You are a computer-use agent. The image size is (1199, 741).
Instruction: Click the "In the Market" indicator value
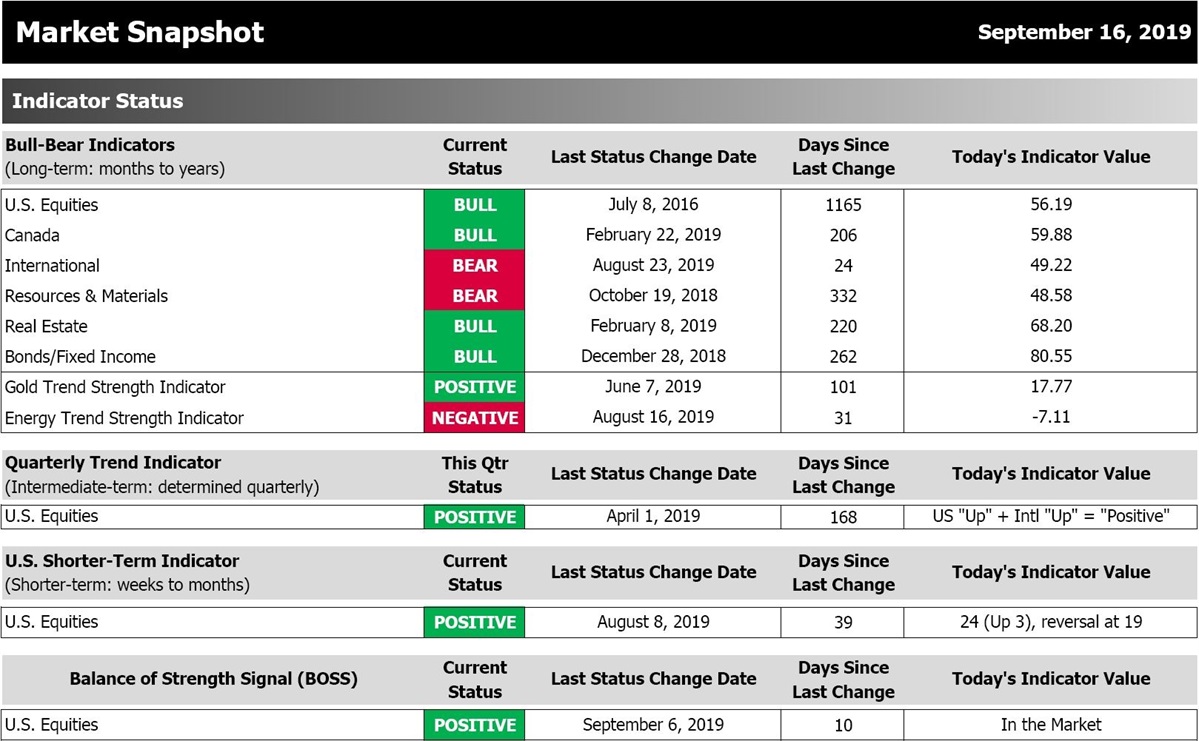click(1051, 725)
